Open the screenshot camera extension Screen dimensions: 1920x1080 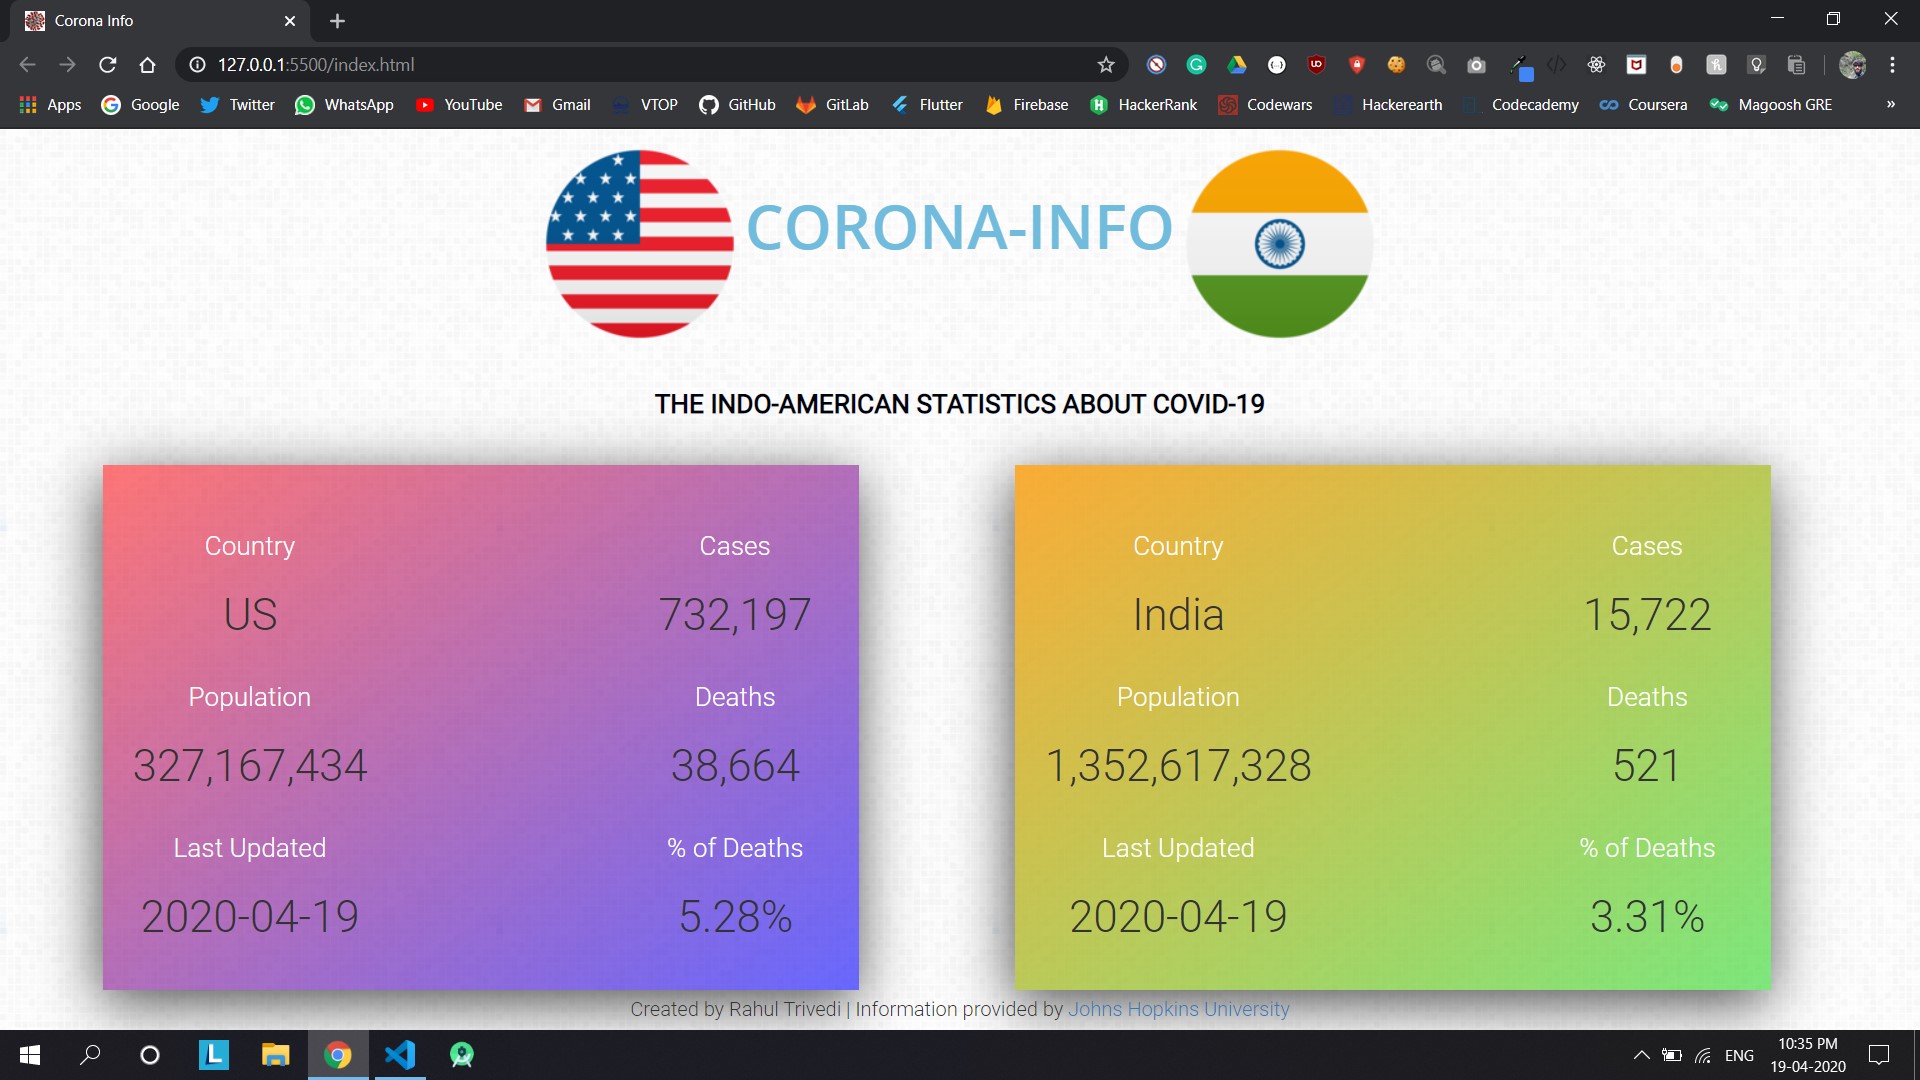1477,64
